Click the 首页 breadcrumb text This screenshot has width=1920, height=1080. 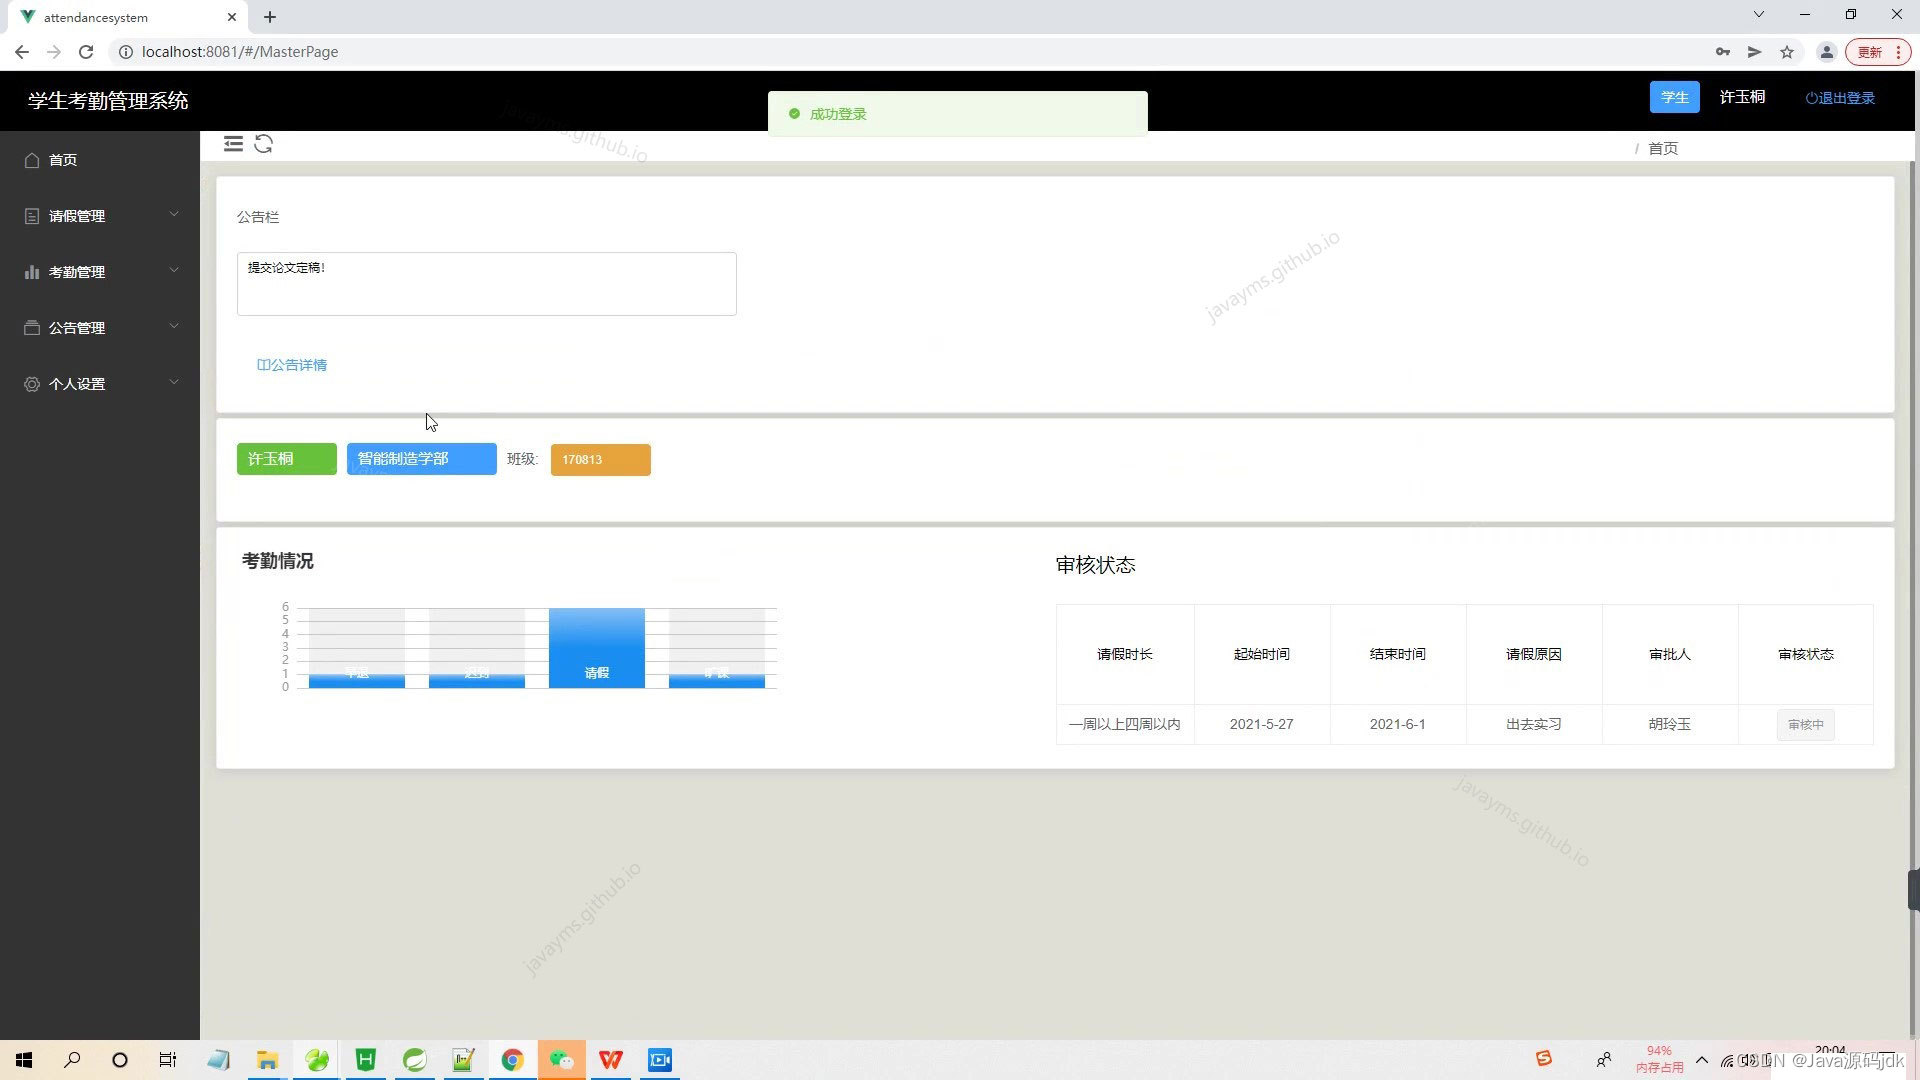click(1663, 148)
